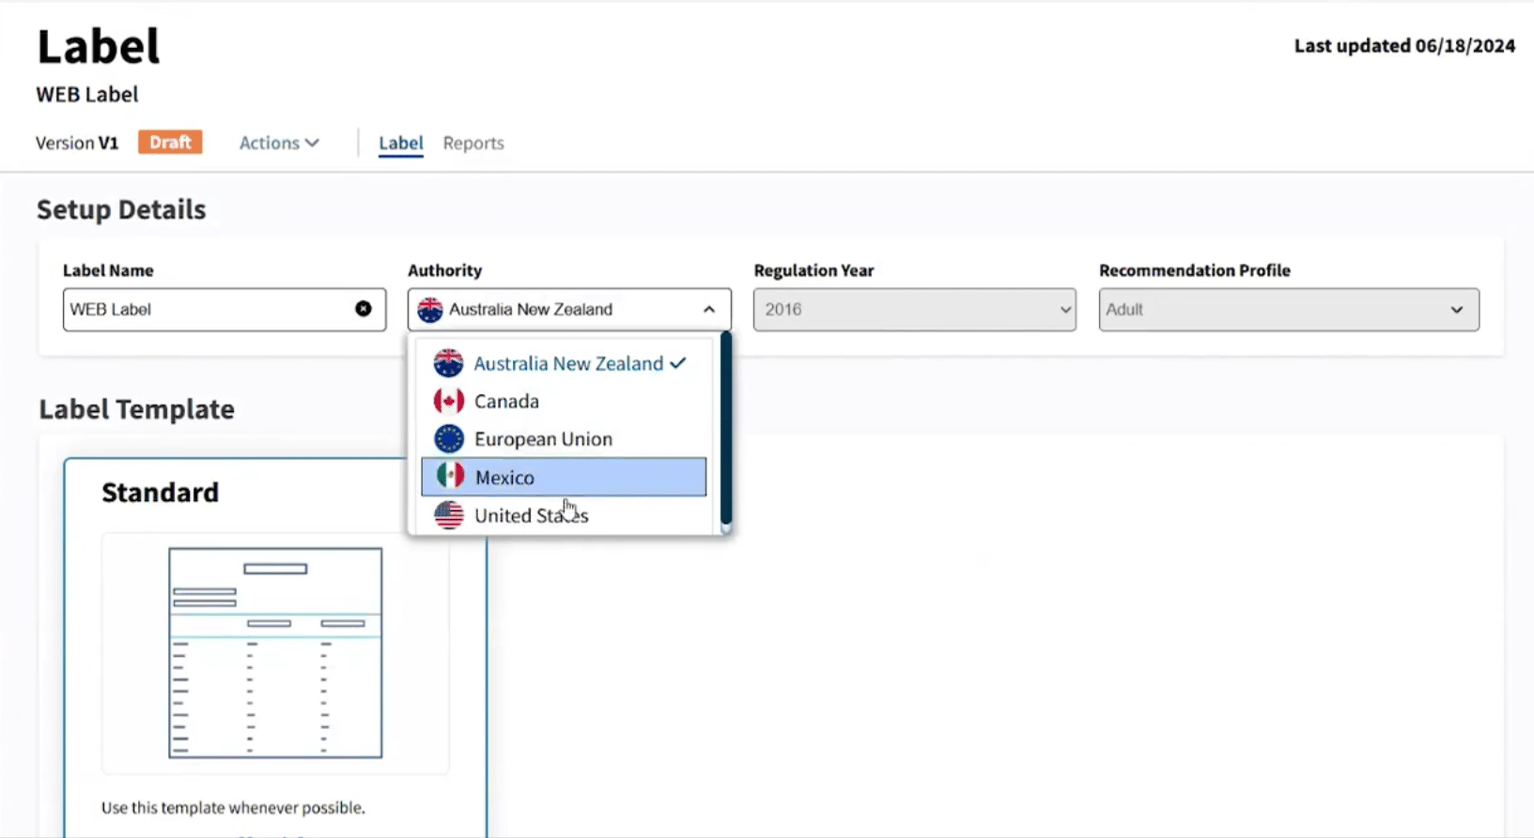Pick European Union as authority
1534x838 pixels.
[x=543, y=439]
